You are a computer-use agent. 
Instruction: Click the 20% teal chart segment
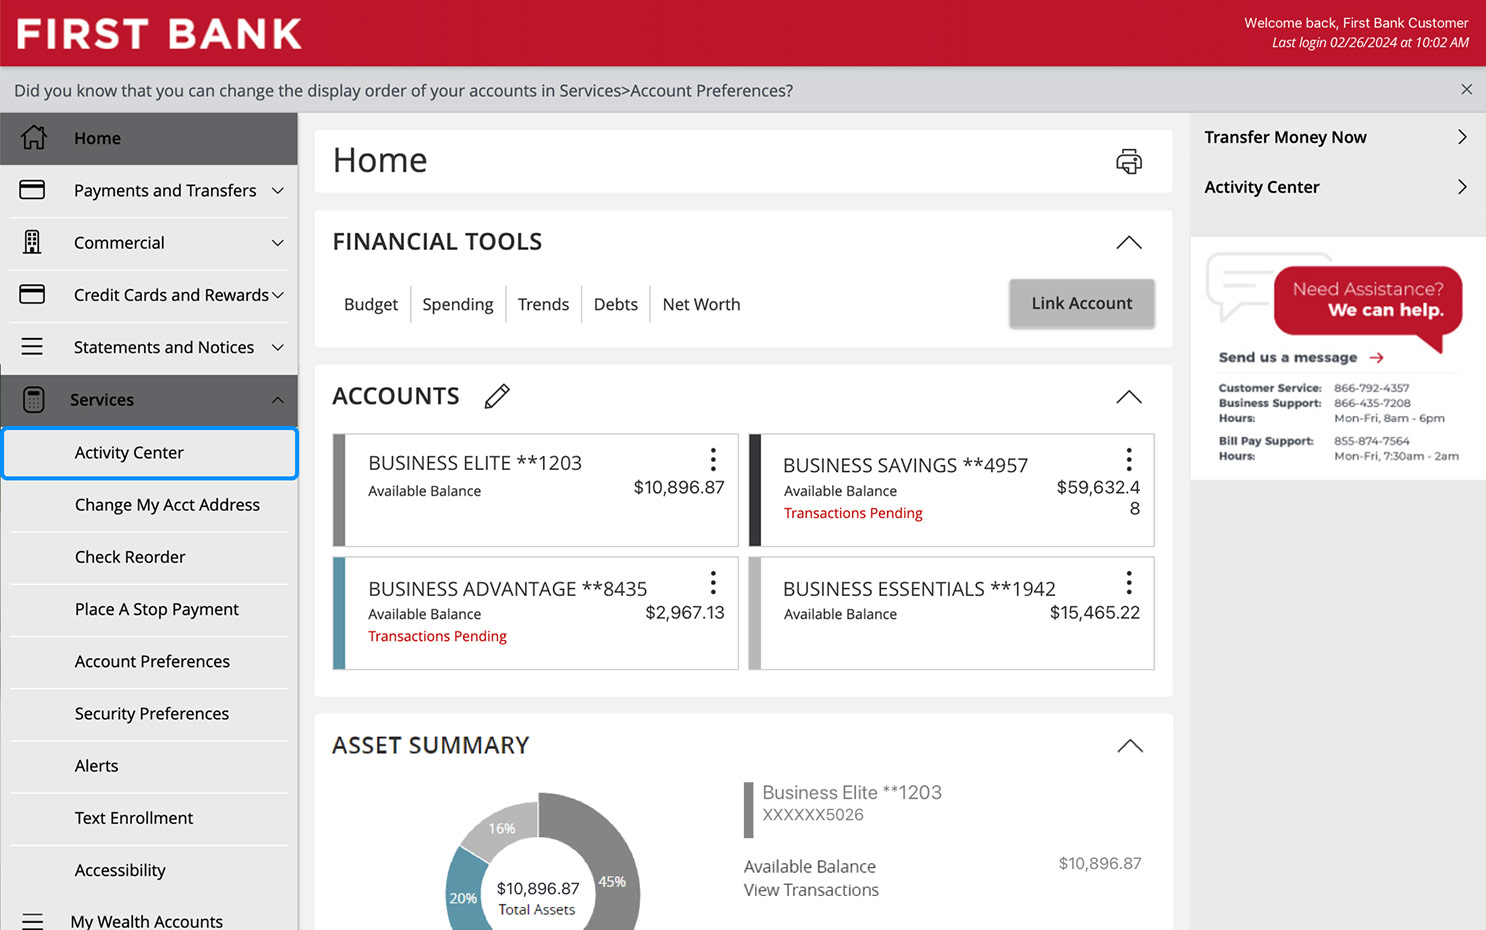point(463,897)
